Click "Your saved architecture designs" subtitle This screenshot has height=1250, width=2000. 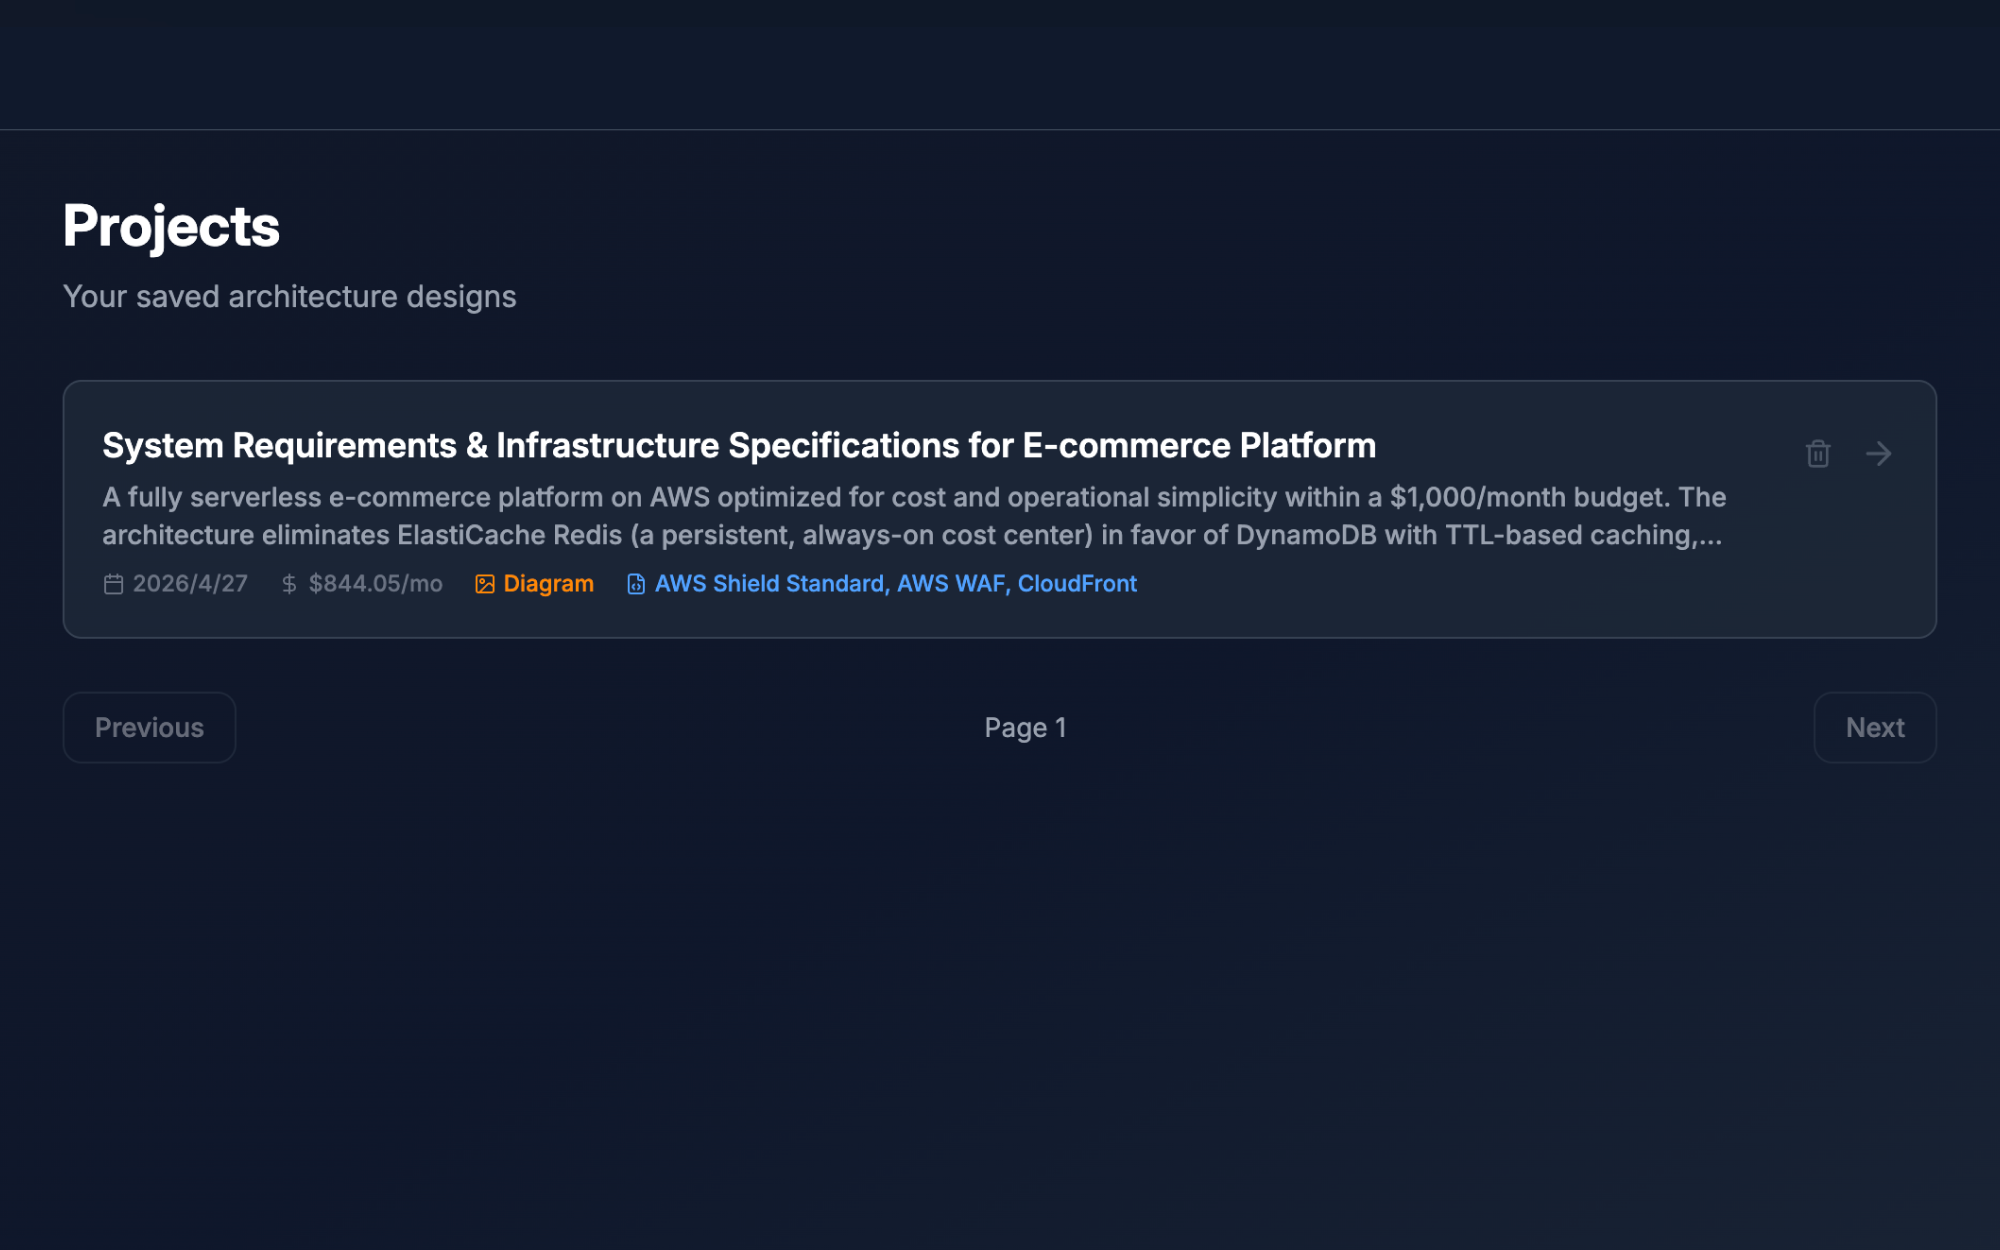tap(290, 297)
